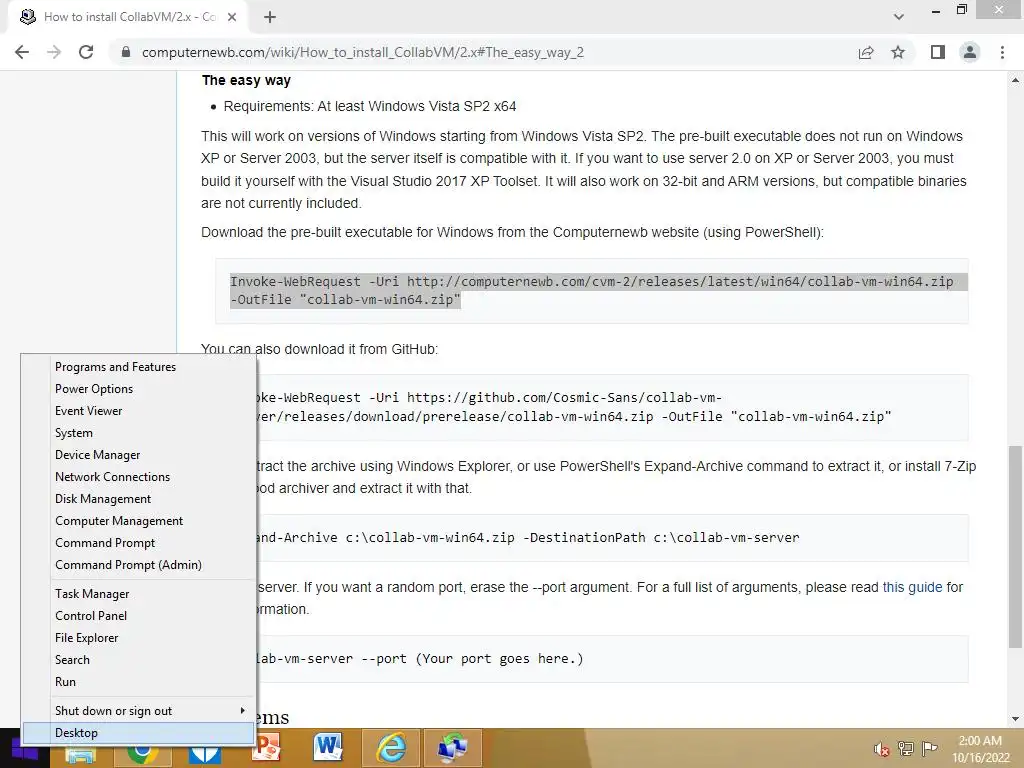The image size is (1024, 768).
Task: Launch Command Prompt (Admin)
Action: (x=138, y=565)
